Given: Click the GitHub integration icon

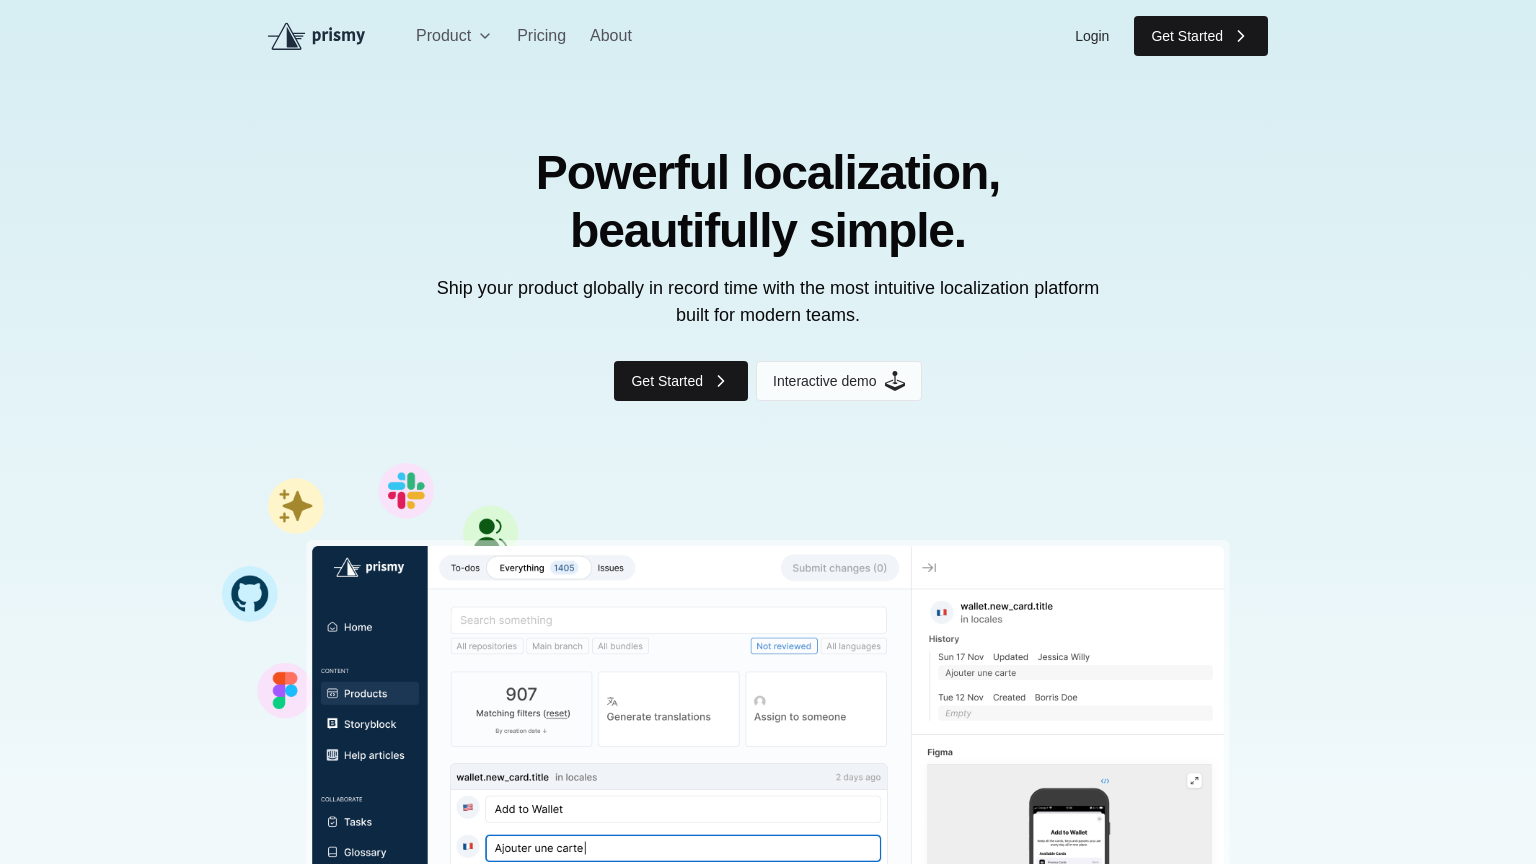Looking at the screenshot, I should (x=250, y=594).
